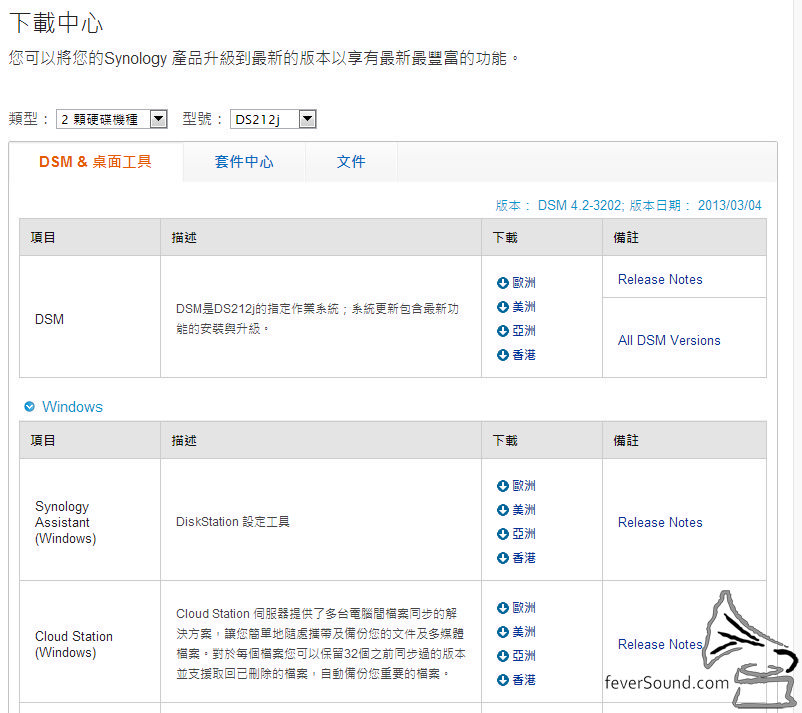802x713 pixels.
Task: Click the DiskStation 設定工具 description text
Action: [233, 522]
